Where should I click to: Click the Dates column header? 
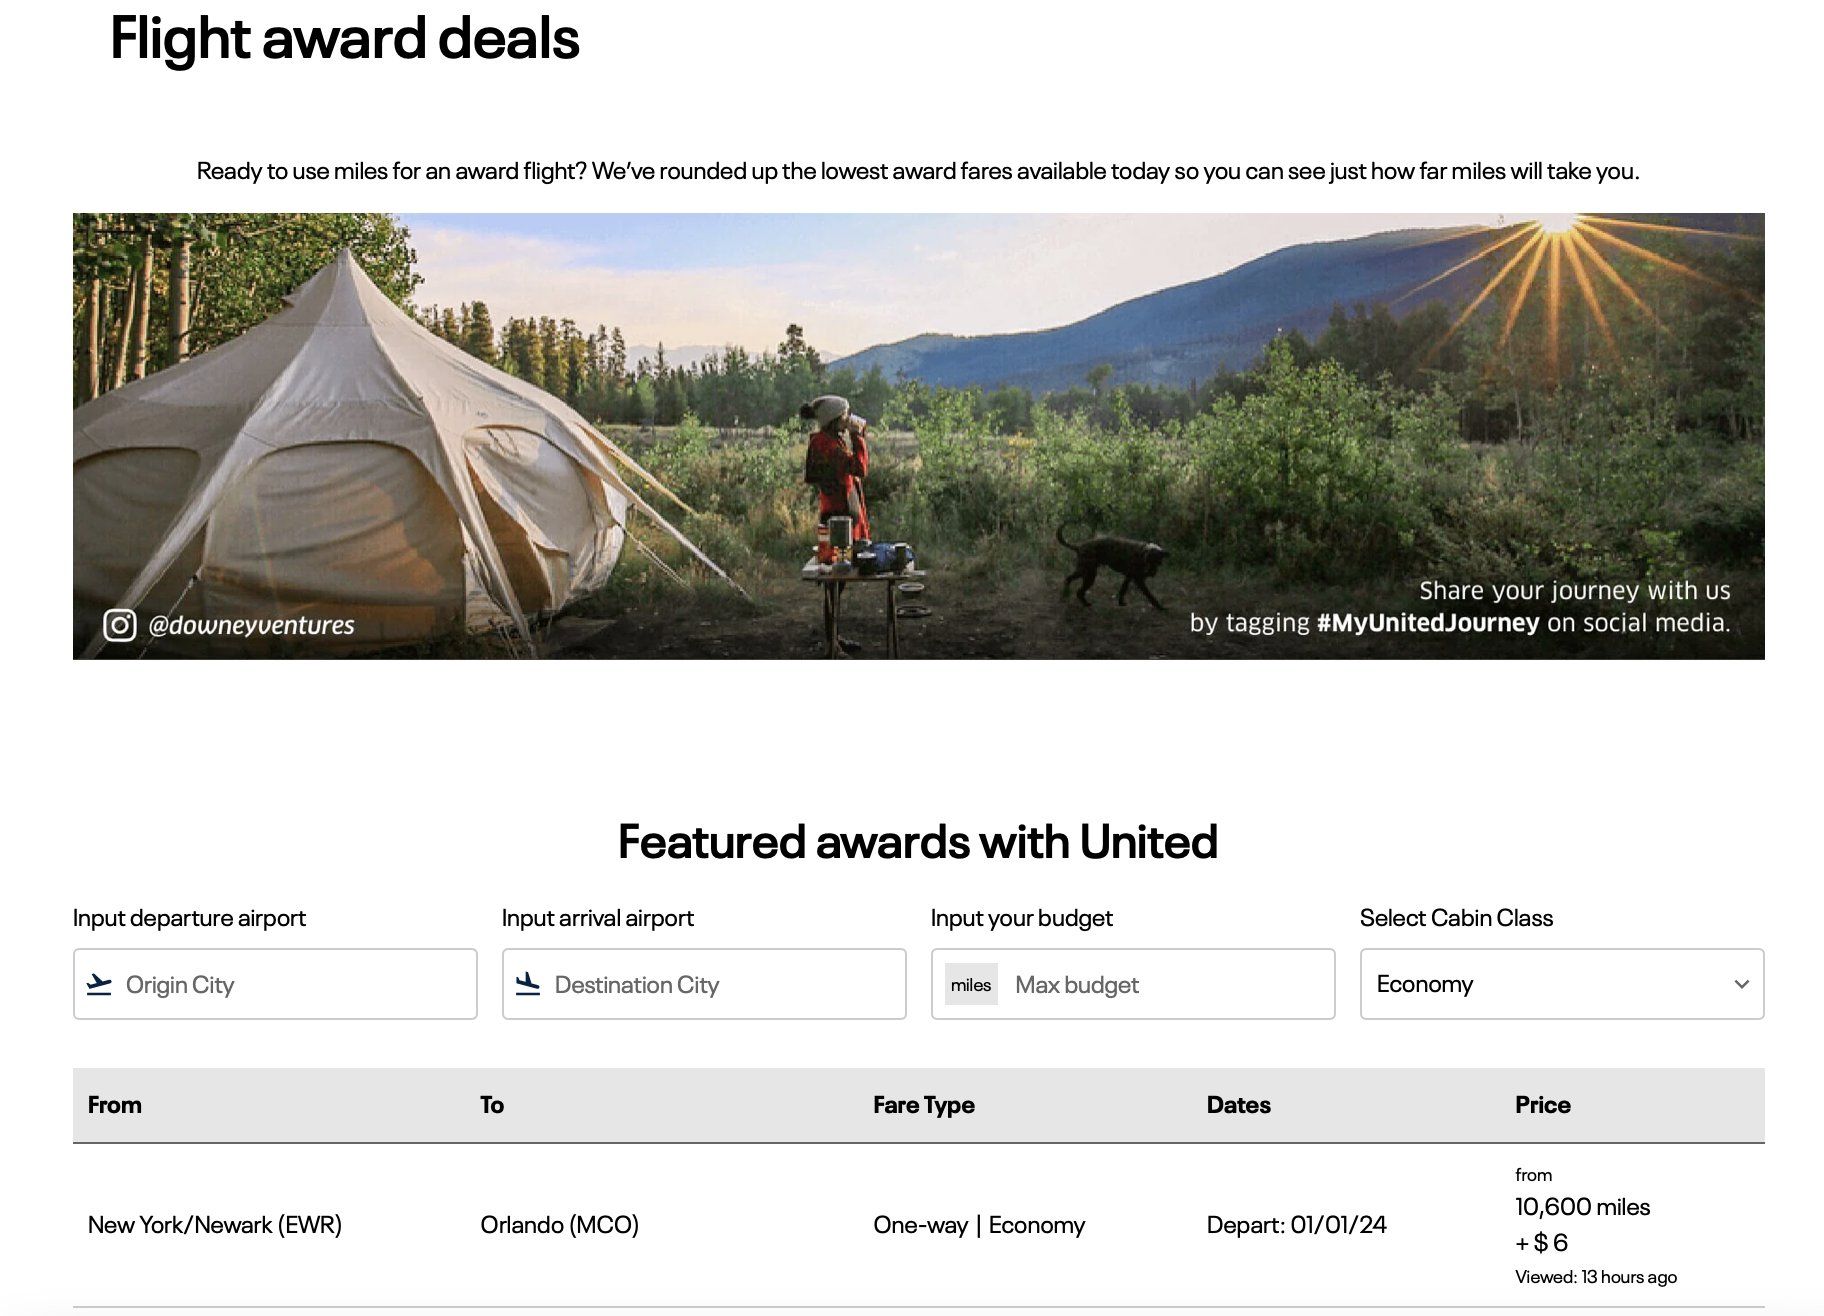coord(1238,1105)
